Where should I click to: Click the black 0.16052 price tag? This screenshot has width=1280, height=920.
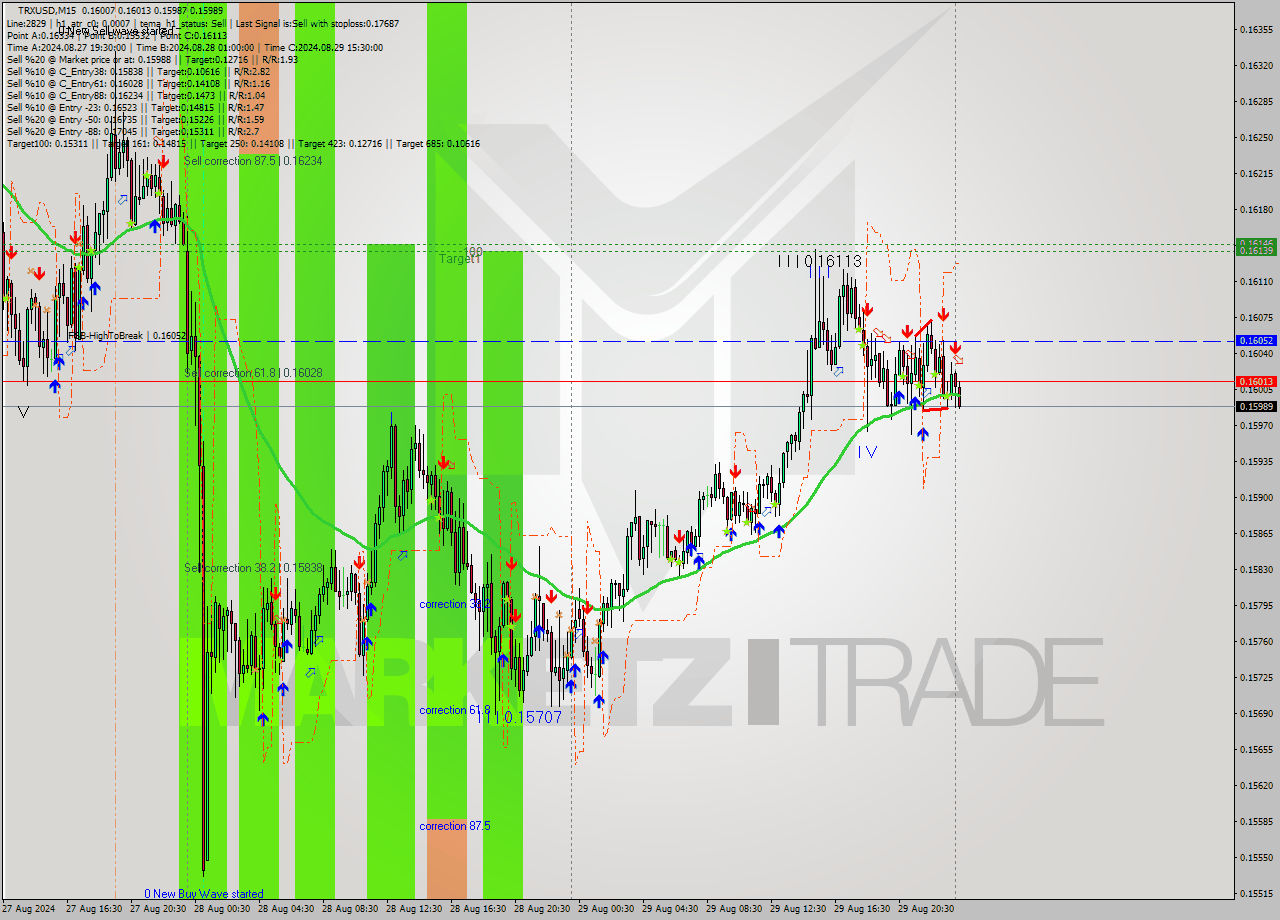[x=1256, y=341]
